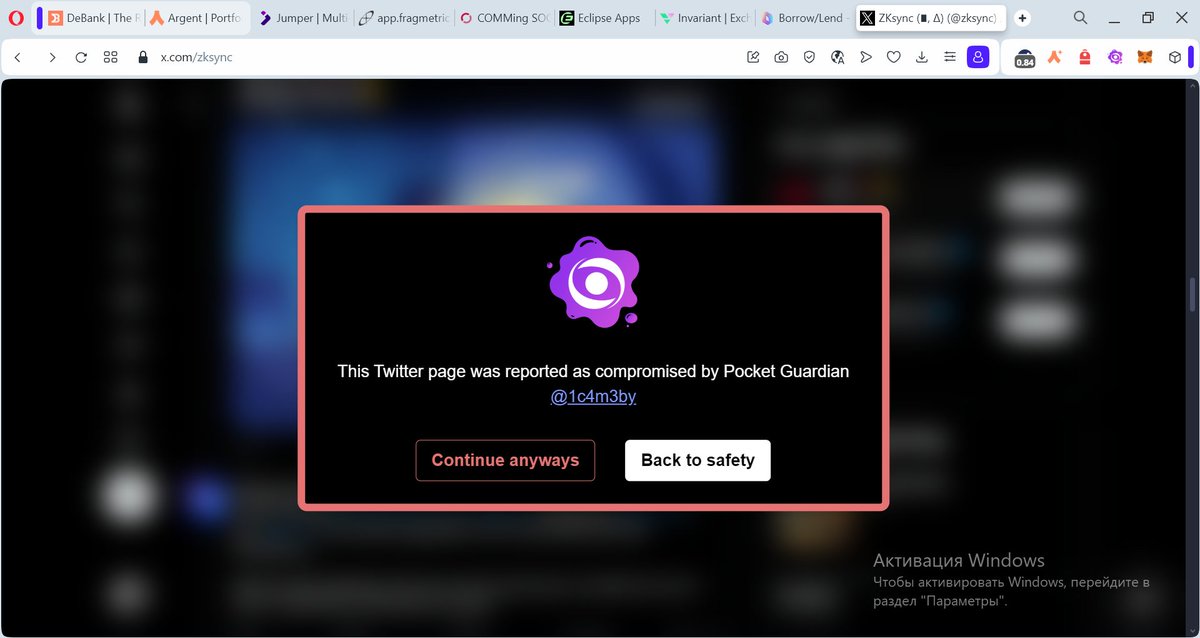Click the send/flow arrow icon

coord(866,58)
